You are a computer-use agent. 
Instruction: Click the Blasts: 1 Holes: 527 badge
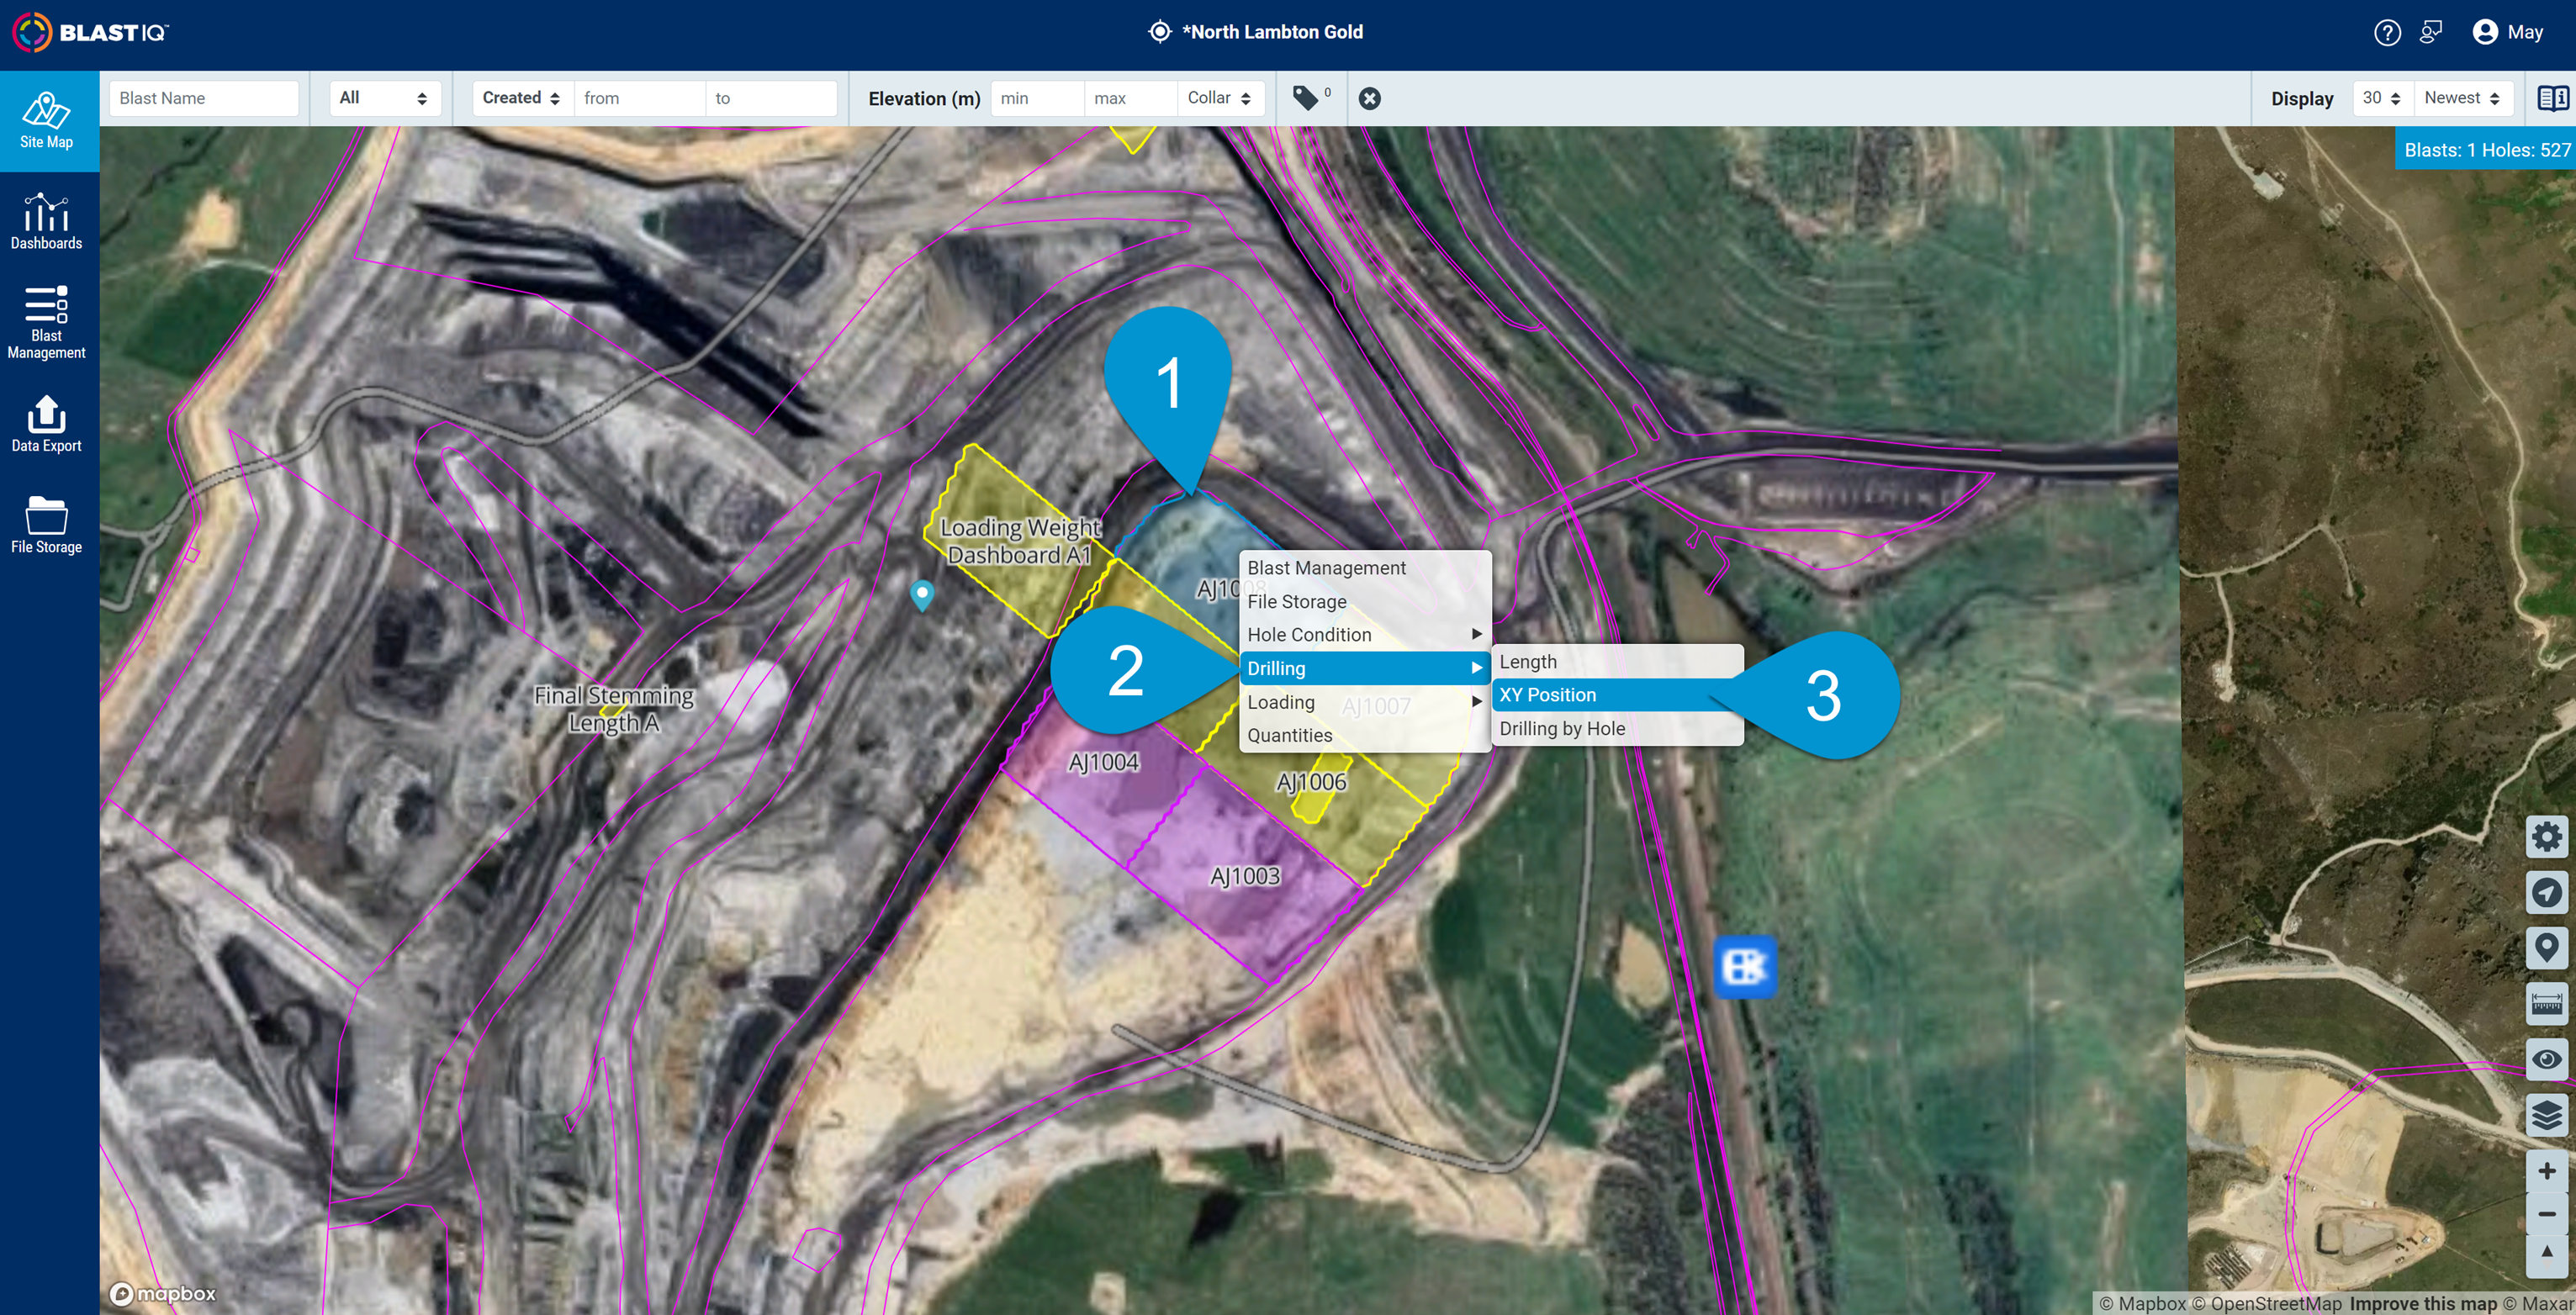[2485, 150]
